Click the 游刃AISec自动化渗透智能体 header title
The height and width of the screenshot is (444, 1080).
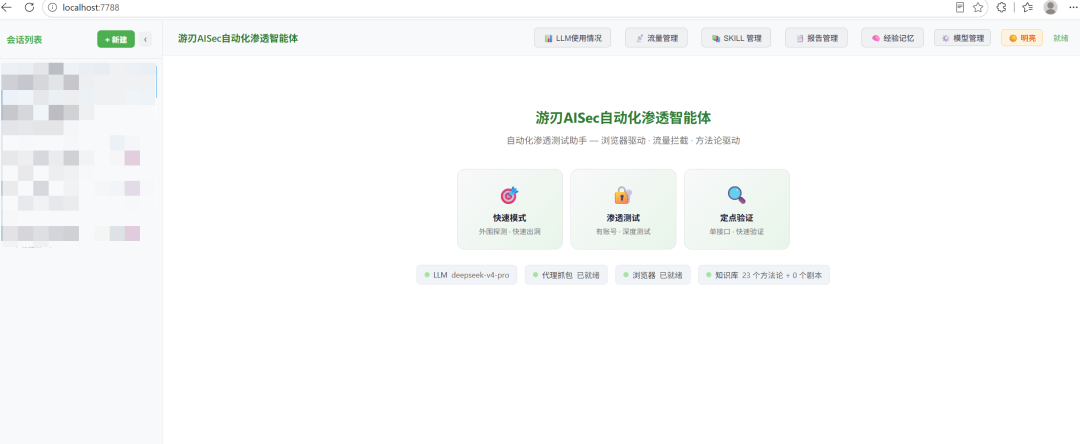coord(238,39)
